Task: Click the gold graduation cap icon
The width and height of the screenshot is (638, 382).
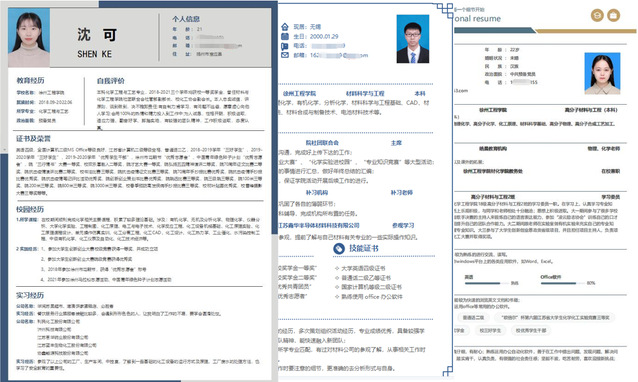Action: [597, 15]
